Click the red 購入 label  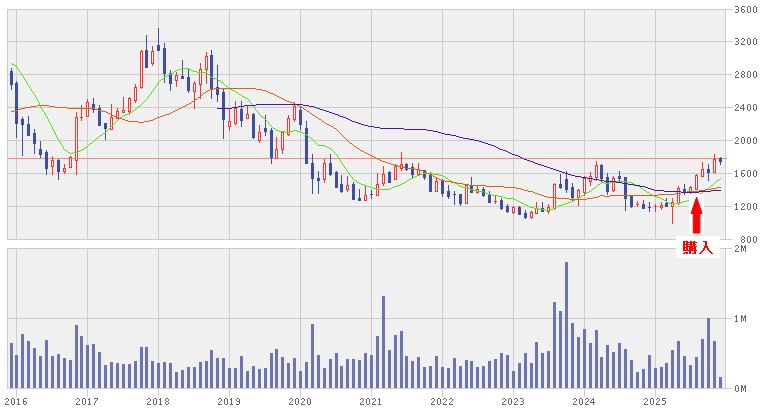[697, 247]
